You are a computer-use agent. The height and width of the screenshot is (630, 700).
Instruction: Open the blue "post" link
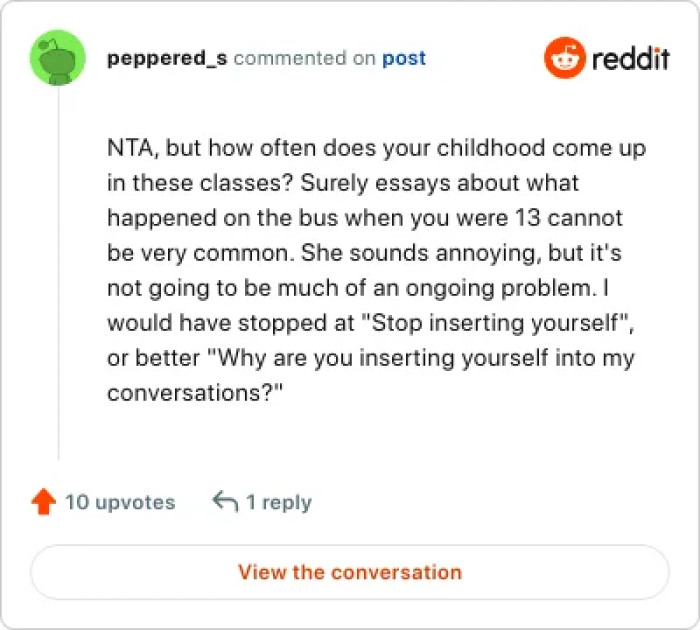coord(404,59)
